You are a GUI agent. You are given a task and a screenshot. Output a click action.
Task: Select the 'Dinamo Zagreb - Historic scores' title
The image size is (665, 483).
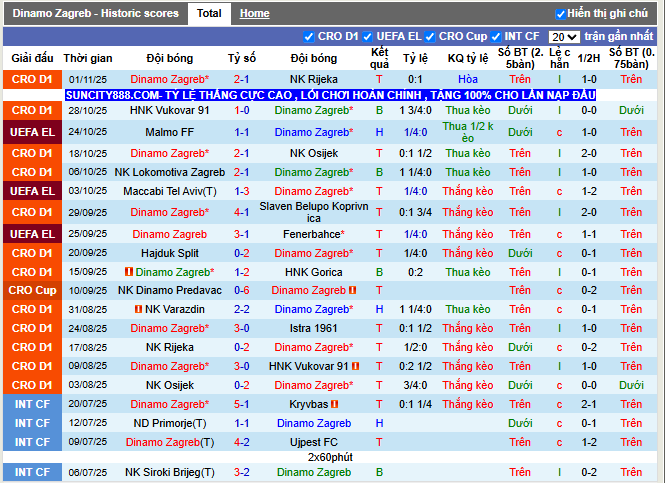pos(95,13)
